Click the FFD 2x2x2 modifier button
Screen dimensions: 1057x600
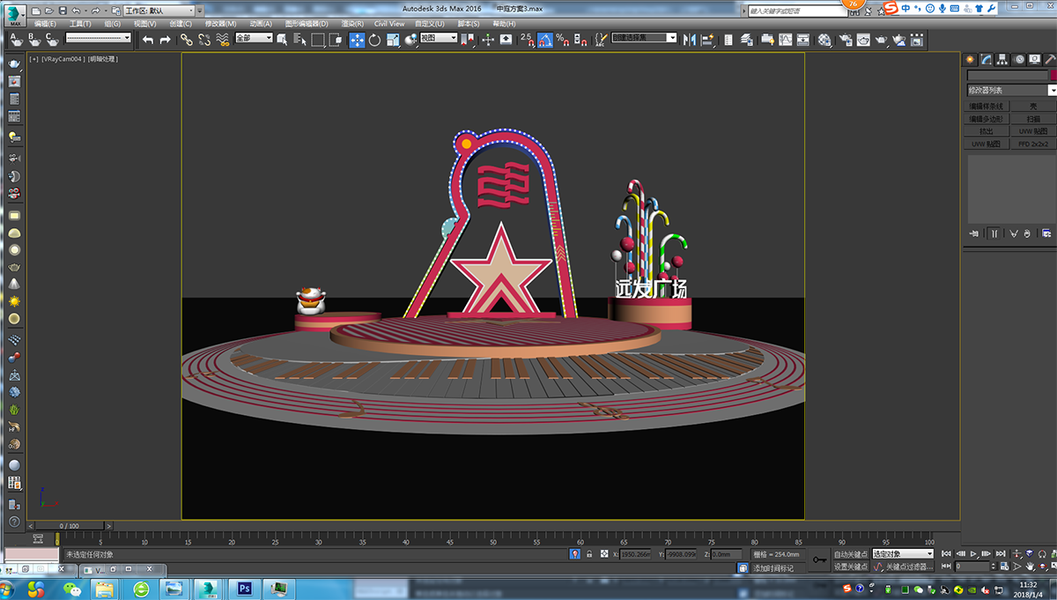pos(1033,144)
